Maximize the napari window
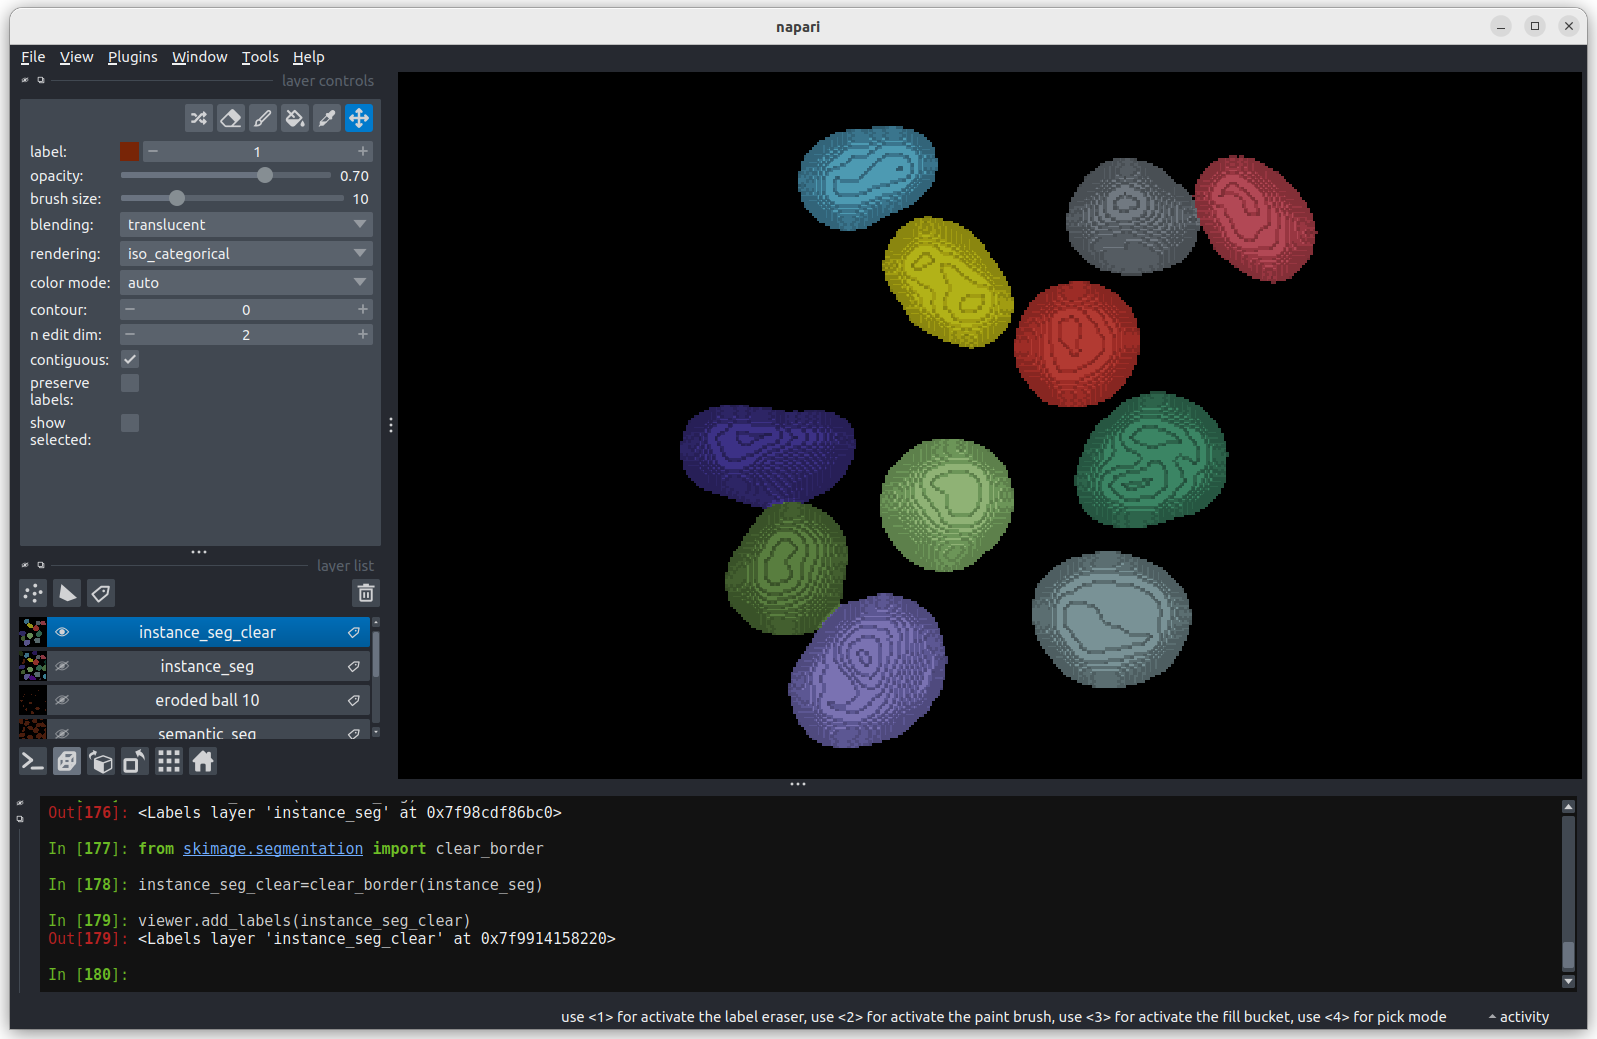Viewport: 1597px width, 1039px height. pos(1535,26)
